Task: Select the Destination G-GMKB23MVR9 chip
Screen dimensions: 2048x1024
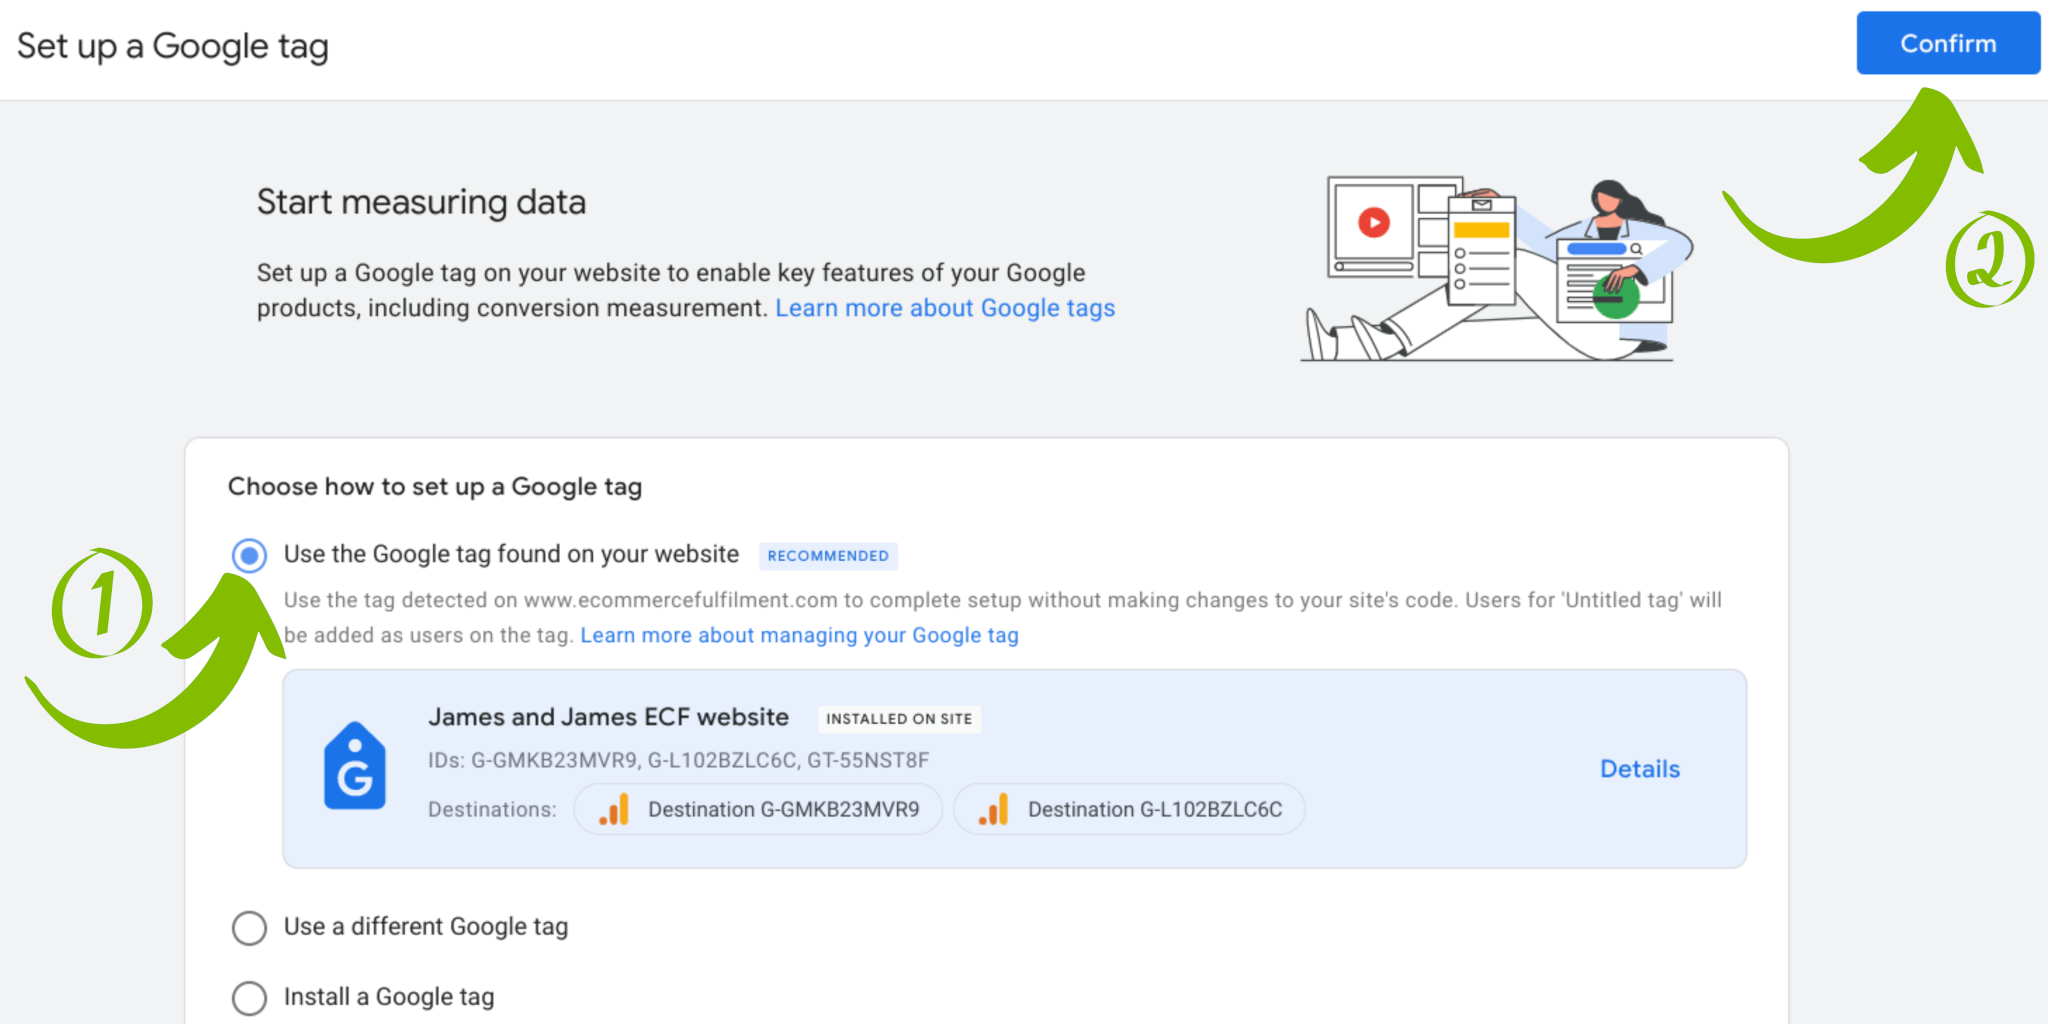Action: point(758,809)
